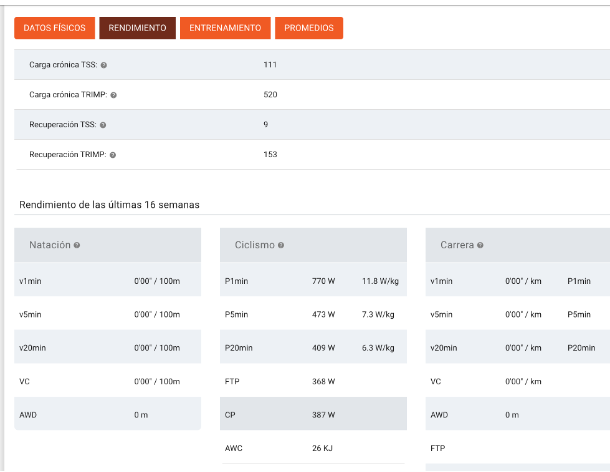Click the P20min 6.3 W/kg value
610x472 pixels.
pyautogui.click(x=378, y=347)
